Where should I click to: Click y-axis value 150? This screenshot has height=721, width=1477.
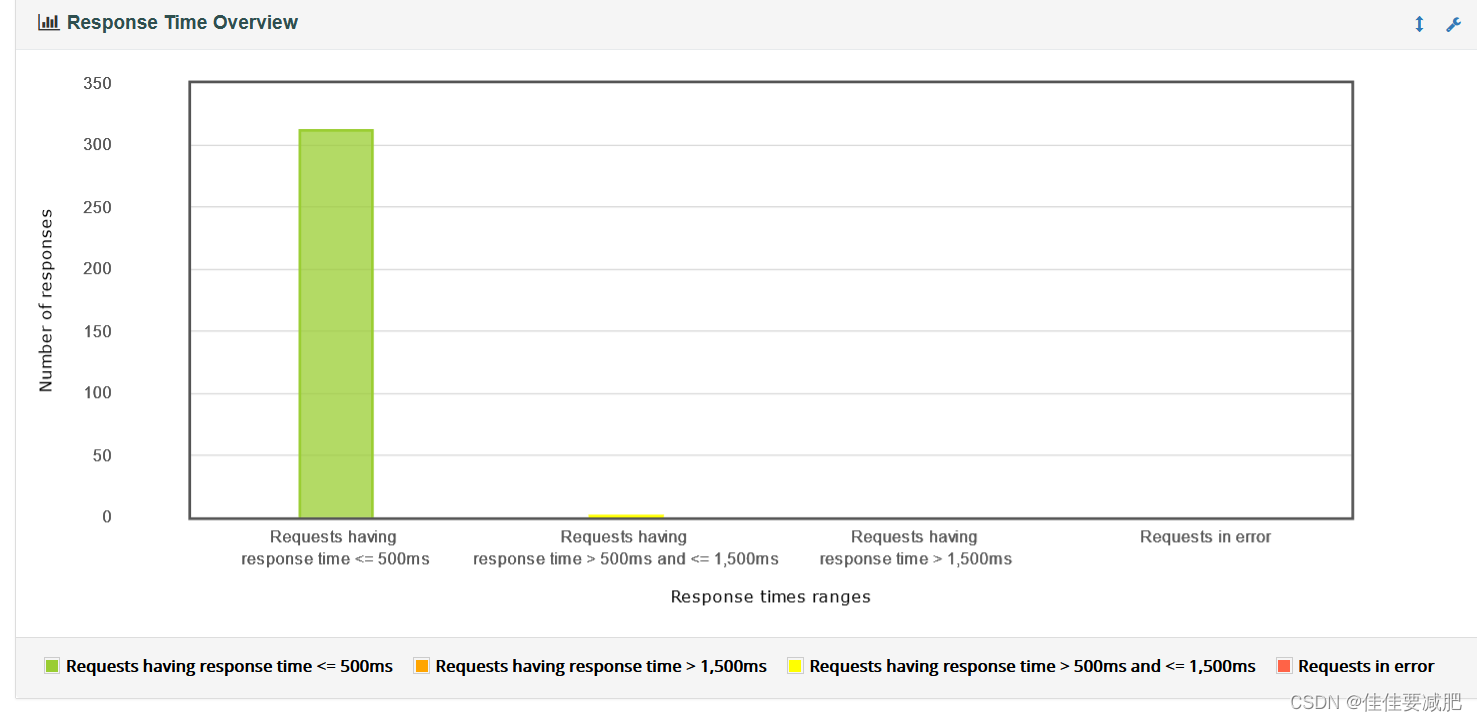(x=97, y=331)
